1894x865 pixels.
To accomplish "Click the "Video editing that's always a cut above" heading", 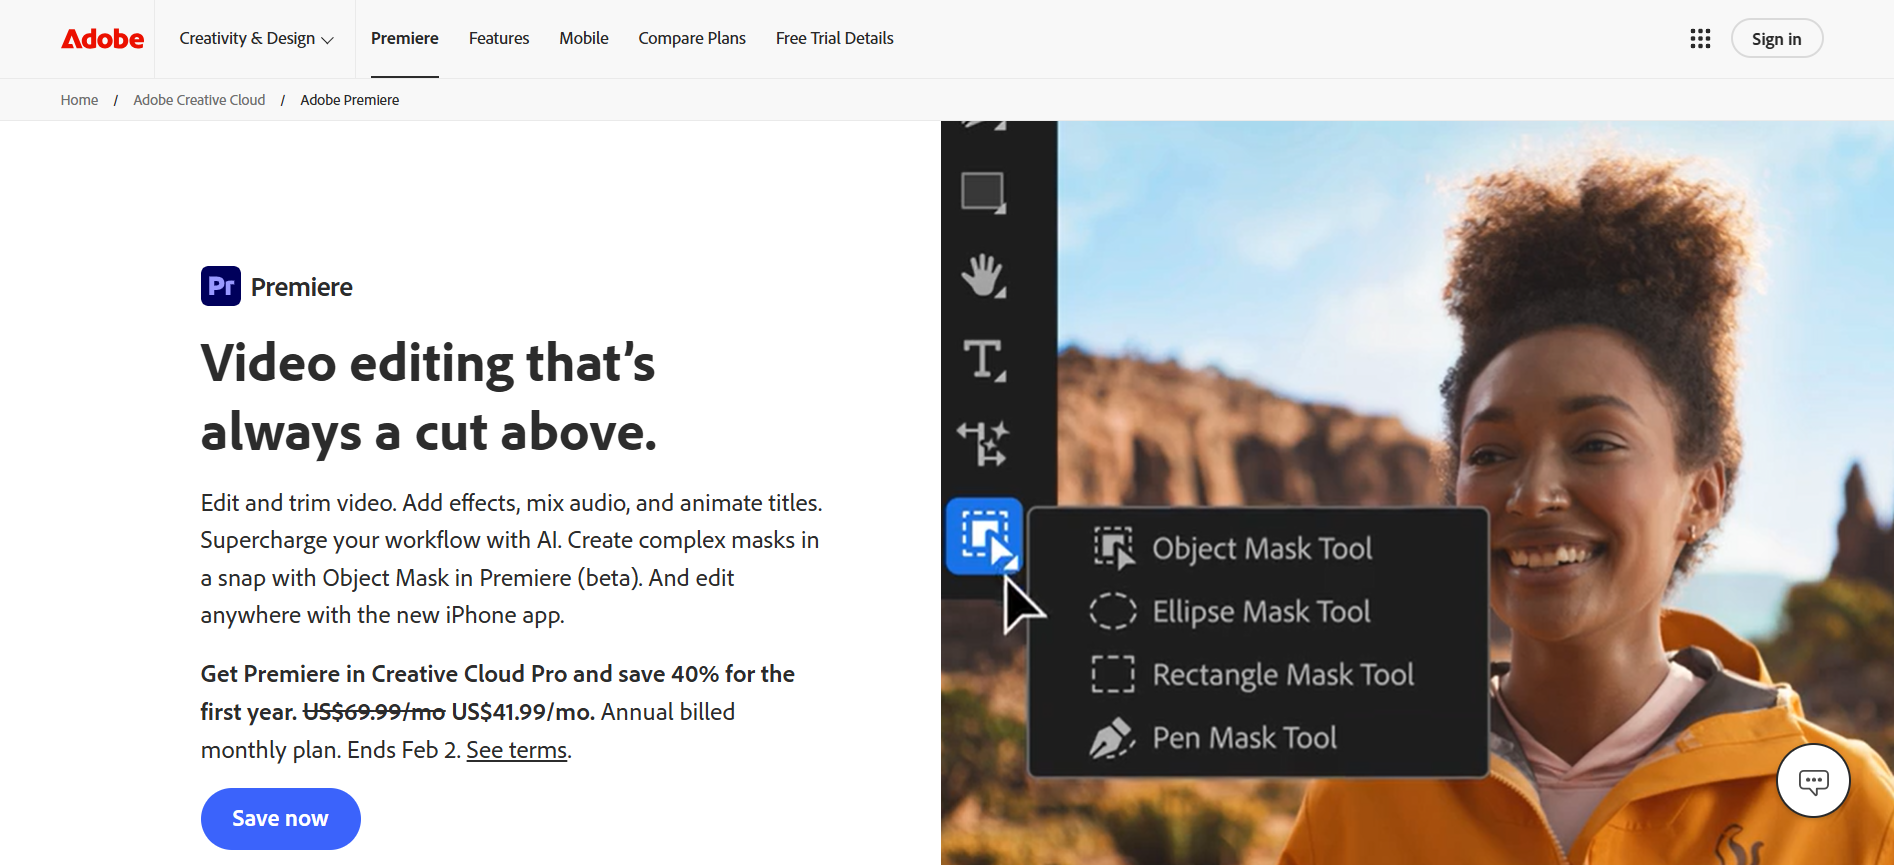I will [429, 397].
